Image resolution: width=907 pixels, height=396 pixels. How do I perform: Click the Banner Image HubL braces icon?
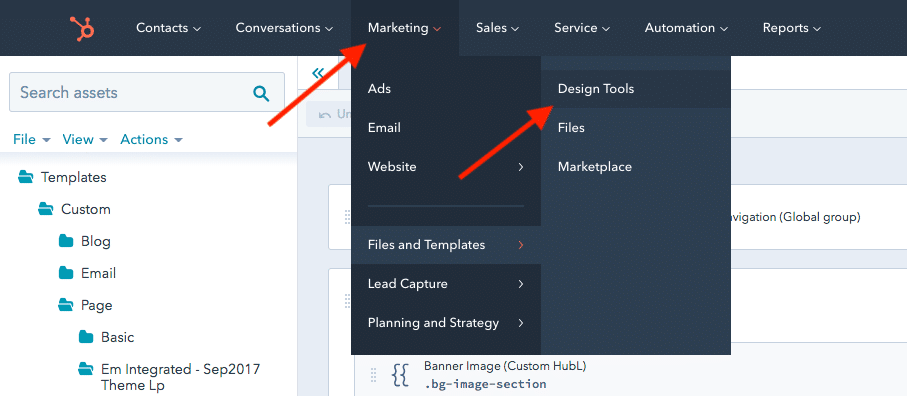400,375
